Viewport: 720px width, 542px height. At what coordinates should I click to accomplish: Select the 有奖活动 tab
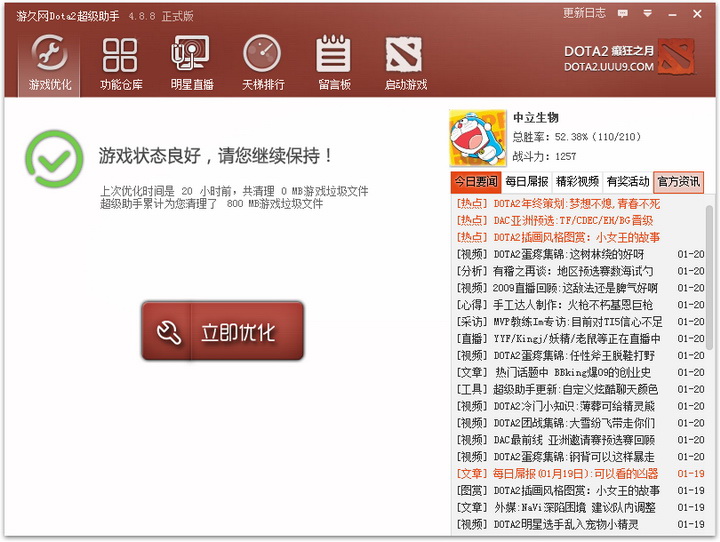click(x=627, y=182)
